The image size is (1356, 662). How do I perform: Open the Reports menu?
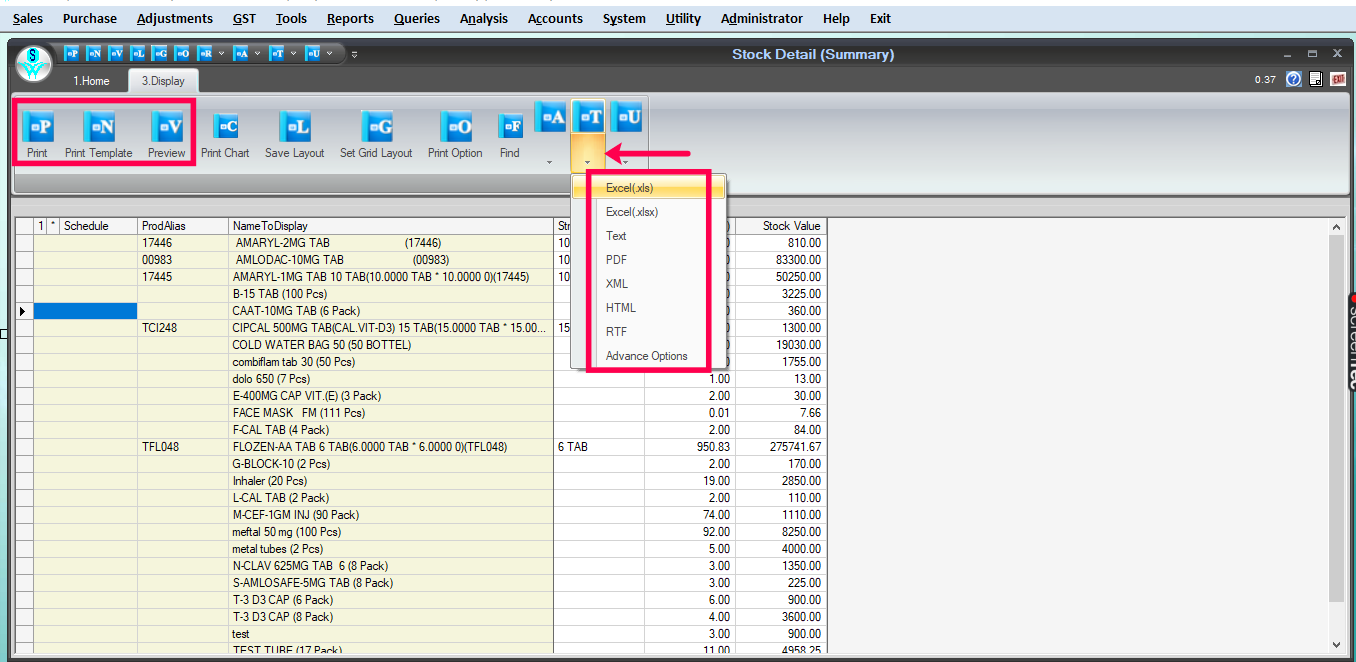[x=350, y=18]
